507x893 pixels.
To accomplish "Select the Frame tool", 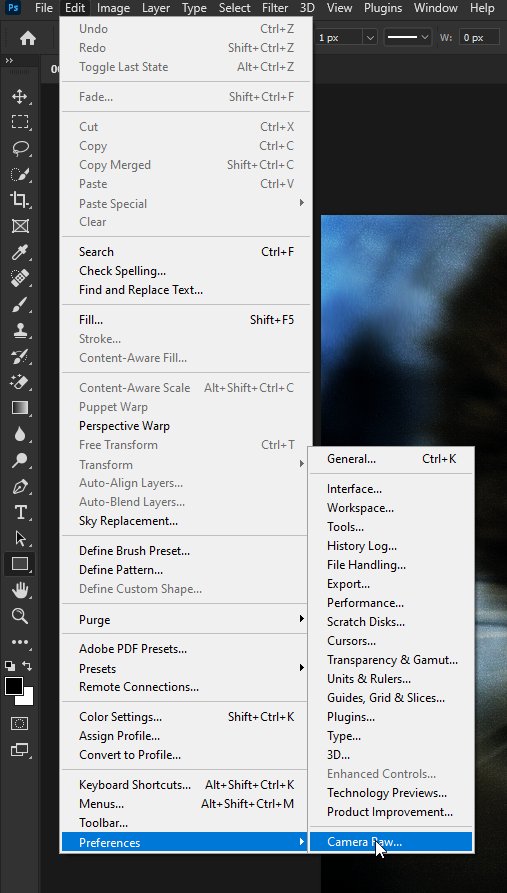I will (20, 226).
